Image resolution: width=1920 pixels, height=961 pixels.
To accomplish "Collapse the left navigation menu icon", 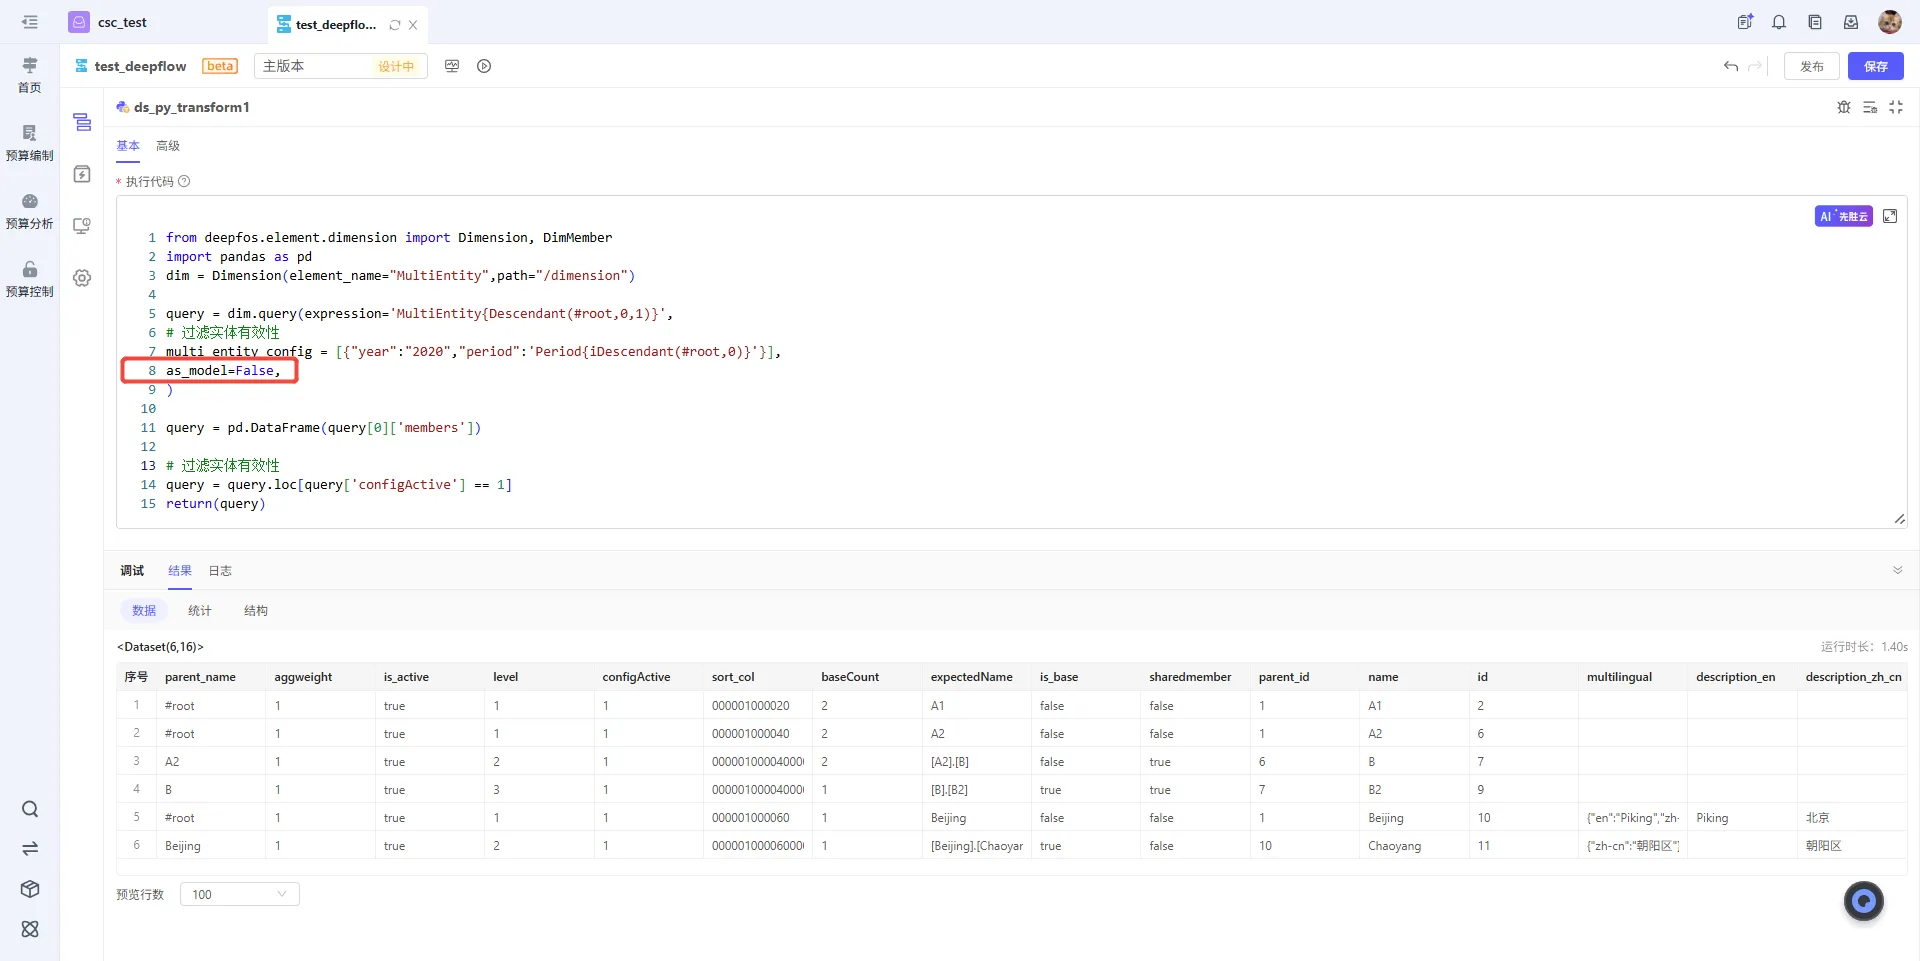I will [30, 22].
